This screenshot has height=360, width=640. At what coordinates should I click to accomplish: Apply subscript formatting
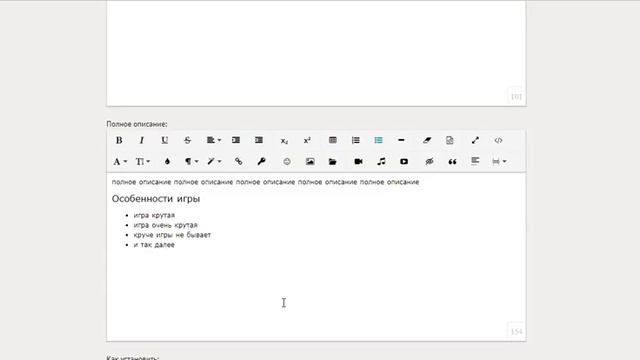[x=284, y=141]
